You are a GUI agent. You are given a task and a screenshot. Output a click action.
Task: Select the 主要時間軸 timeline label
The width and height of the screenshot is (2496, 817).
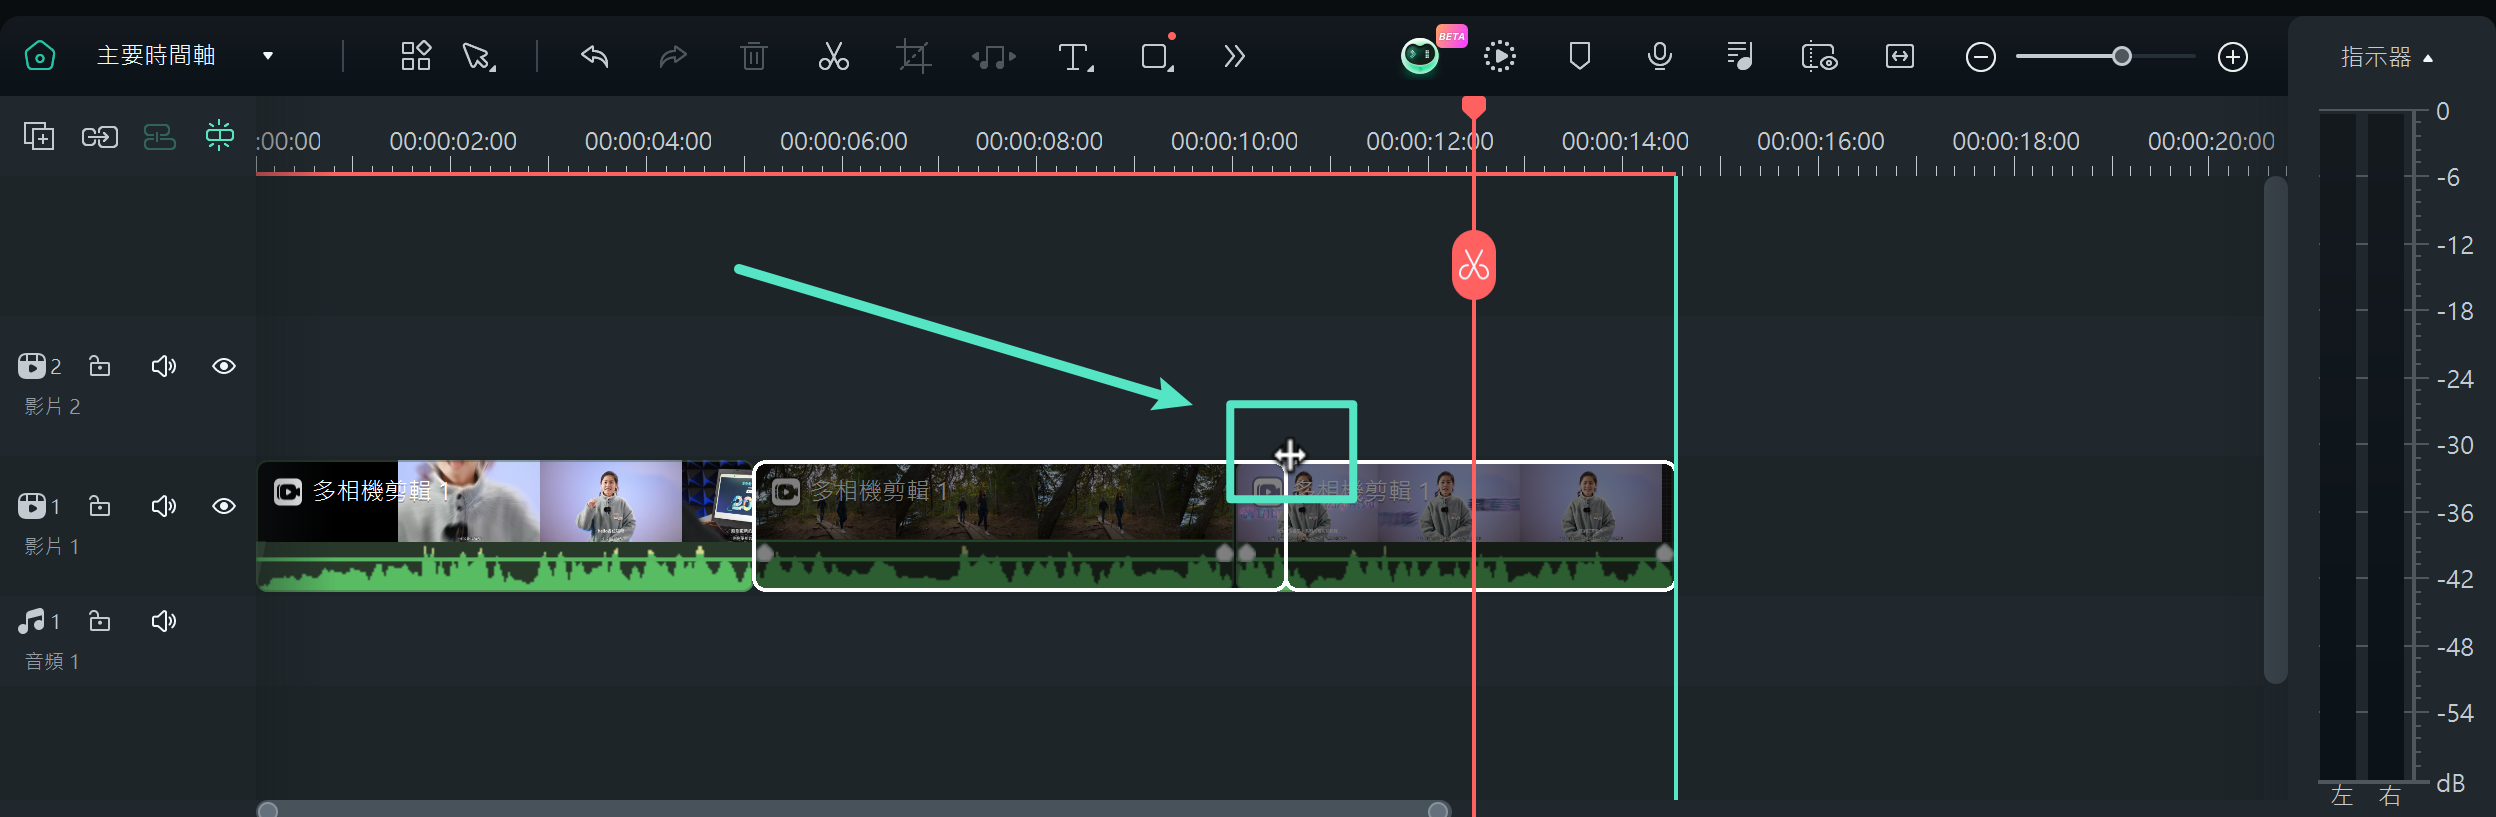pos(156,56)
